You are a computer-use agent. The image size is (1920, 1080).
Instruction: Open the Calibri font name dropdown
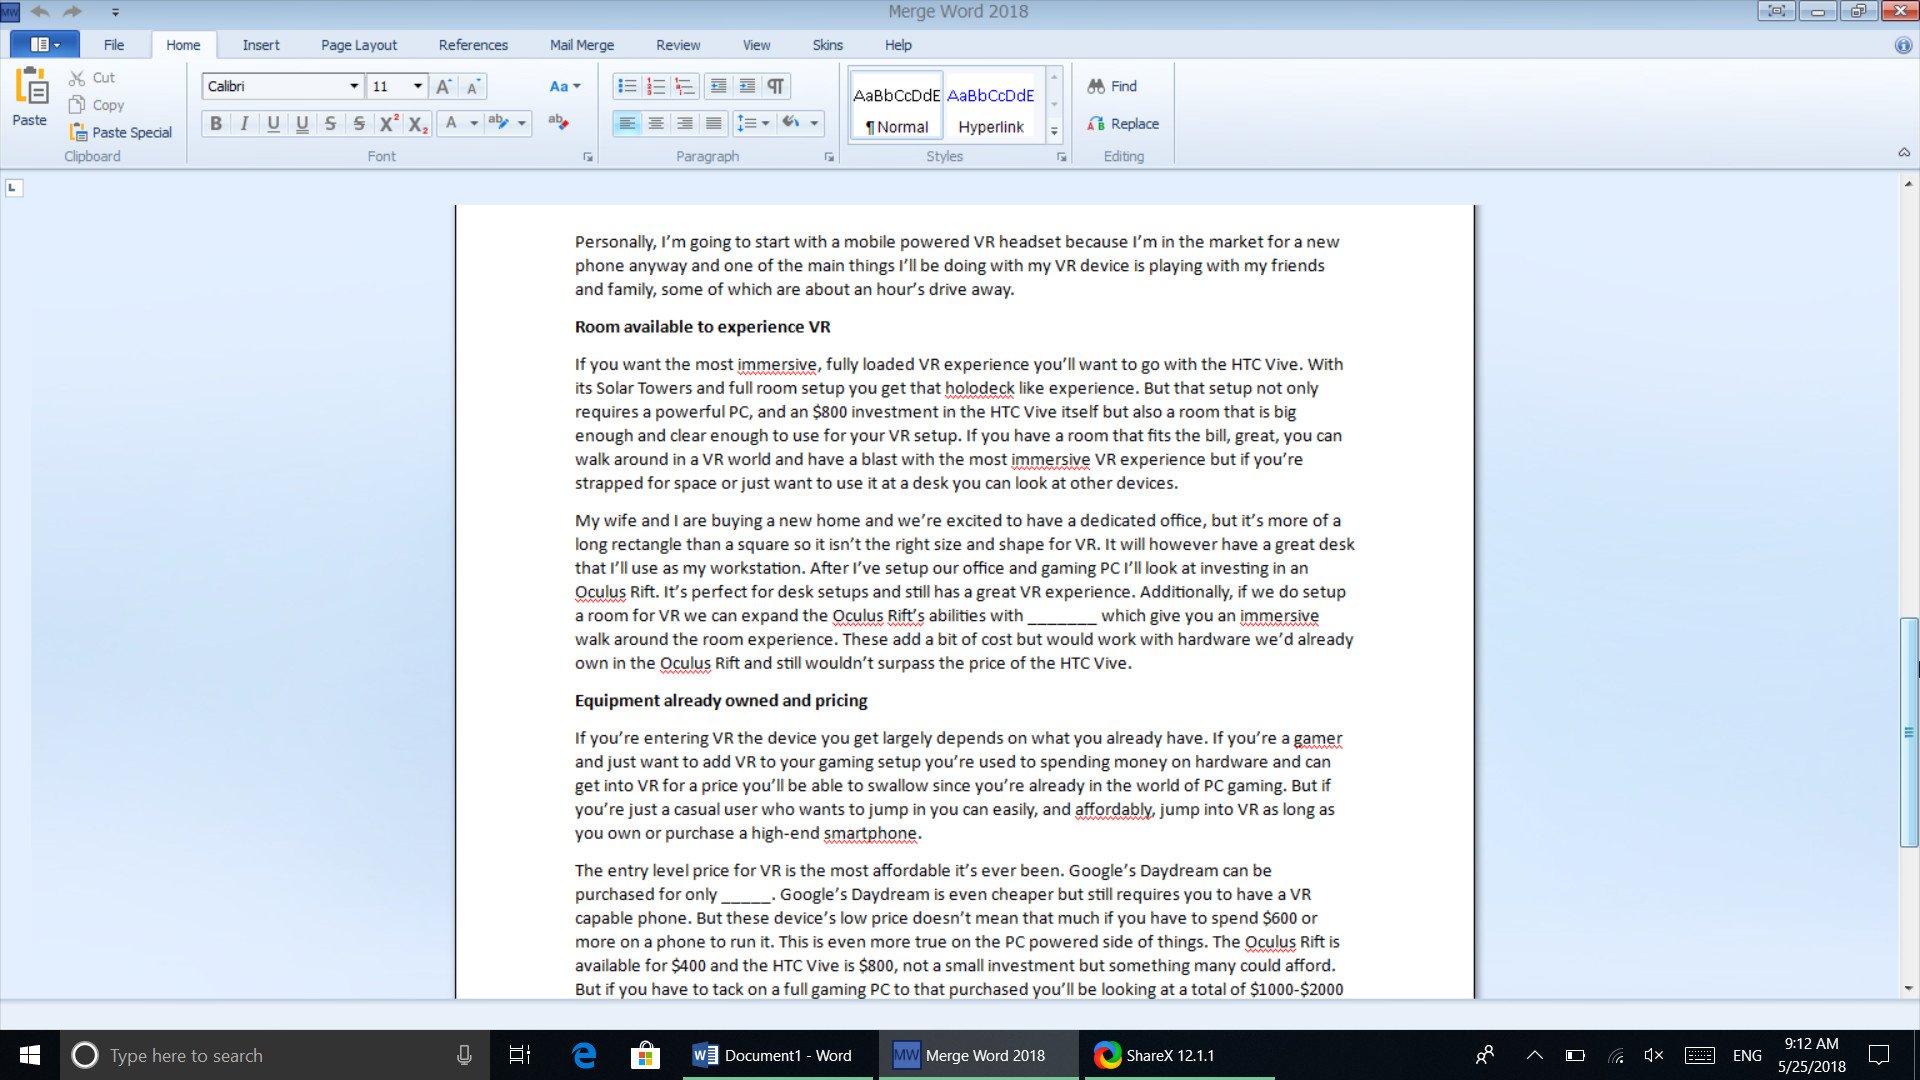click(354, 87)
